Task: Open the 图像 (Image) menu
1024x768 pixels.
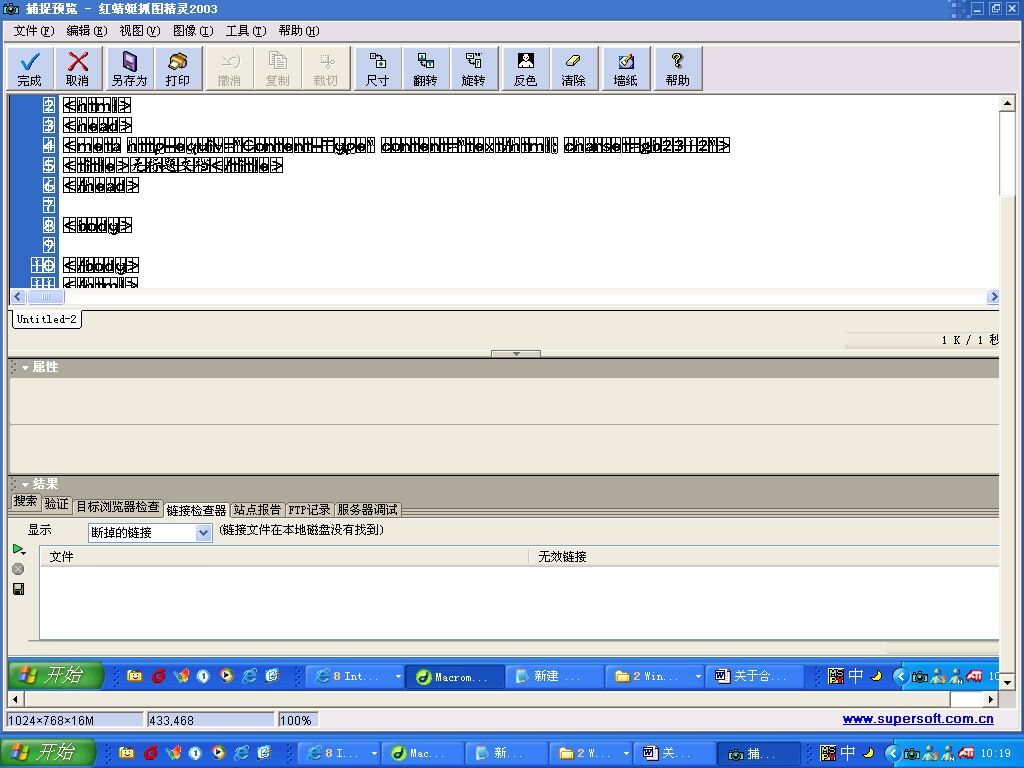Action: [x=193, y=31]
